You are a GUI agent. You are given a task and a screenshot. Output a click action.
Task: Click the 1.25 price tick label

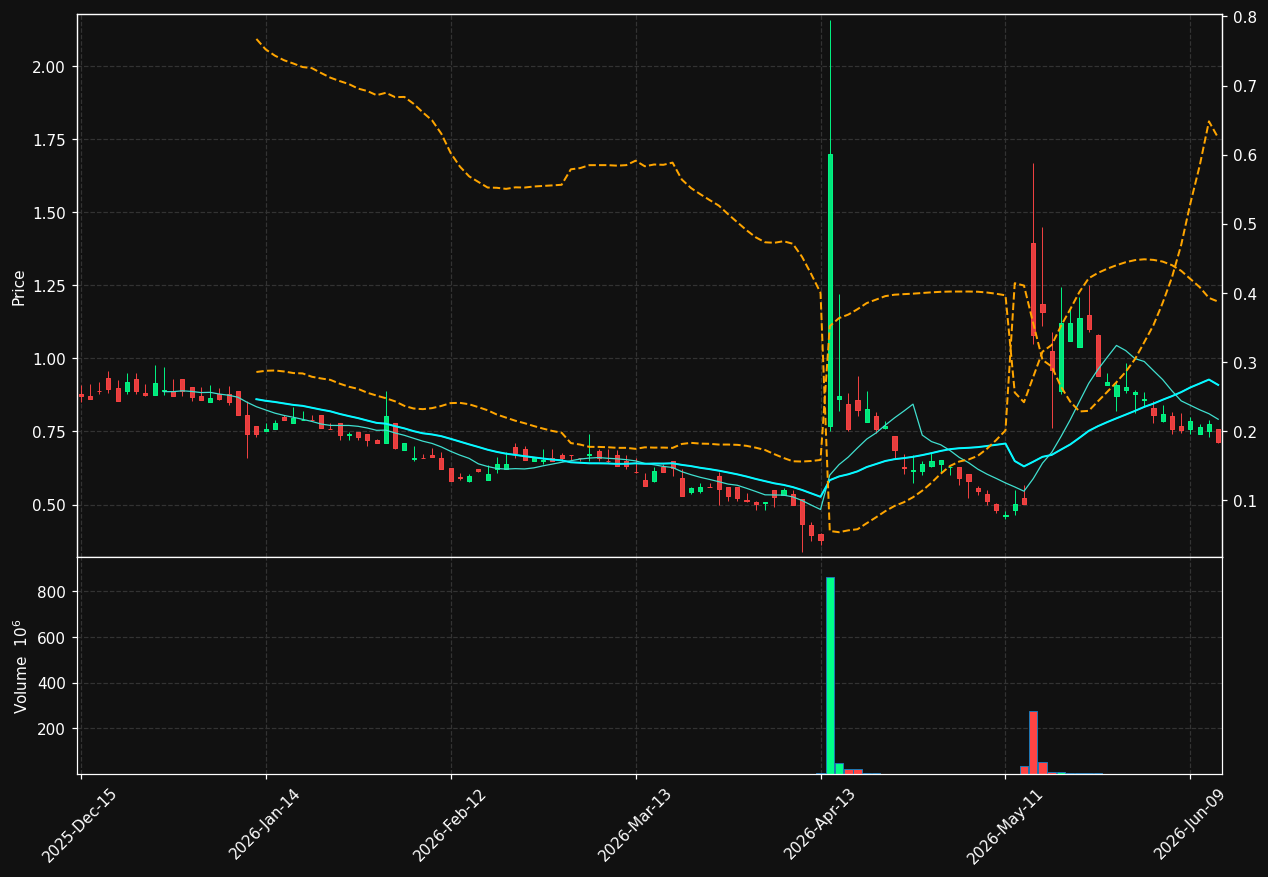[x=50, y=286]
